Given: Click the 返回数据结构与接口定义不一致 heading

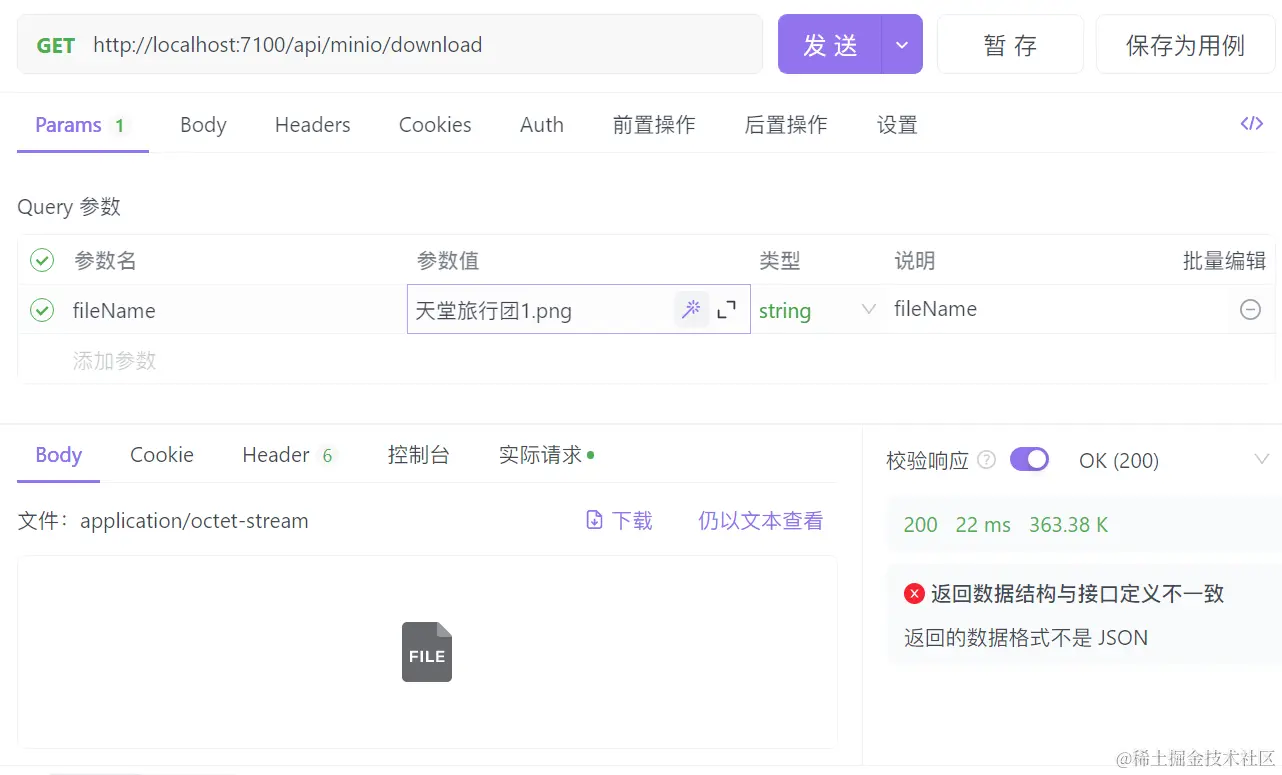Looking at the screenshot, I should click(x=1078, y=594).
